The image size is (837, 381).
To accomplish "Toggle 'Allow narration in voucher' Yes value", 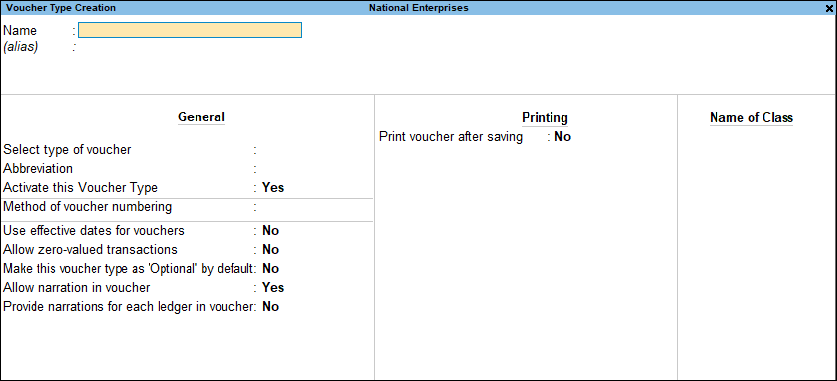I will pyautogui.click(x=273, y=288).
